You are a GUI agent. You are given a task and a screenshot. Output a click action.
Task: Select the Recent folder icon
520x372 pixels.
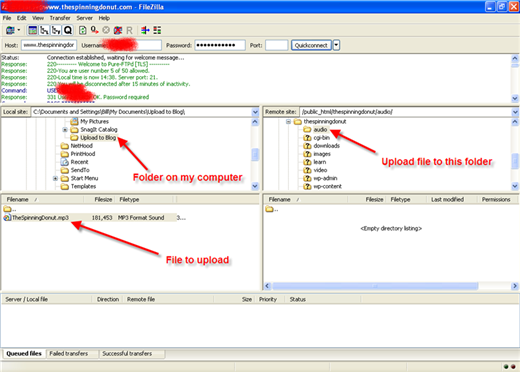tap(64, 162)
